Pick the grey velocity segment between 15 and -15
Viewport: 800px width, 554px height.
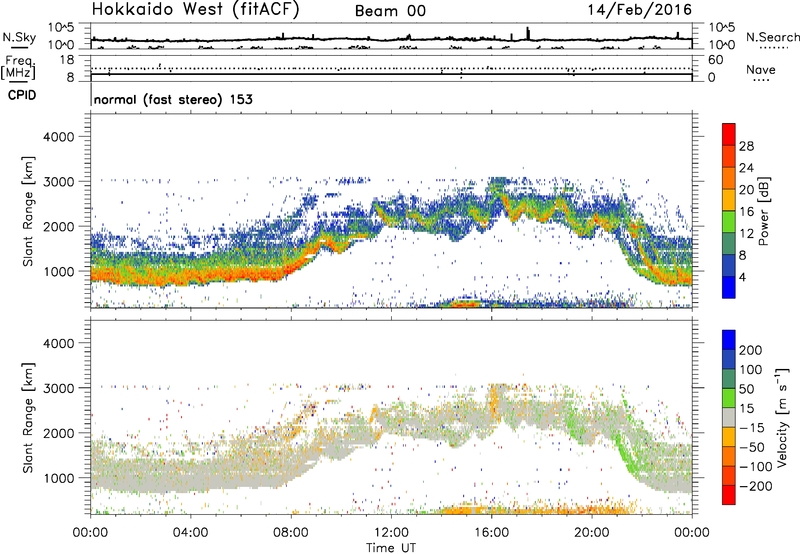(729, 417)
